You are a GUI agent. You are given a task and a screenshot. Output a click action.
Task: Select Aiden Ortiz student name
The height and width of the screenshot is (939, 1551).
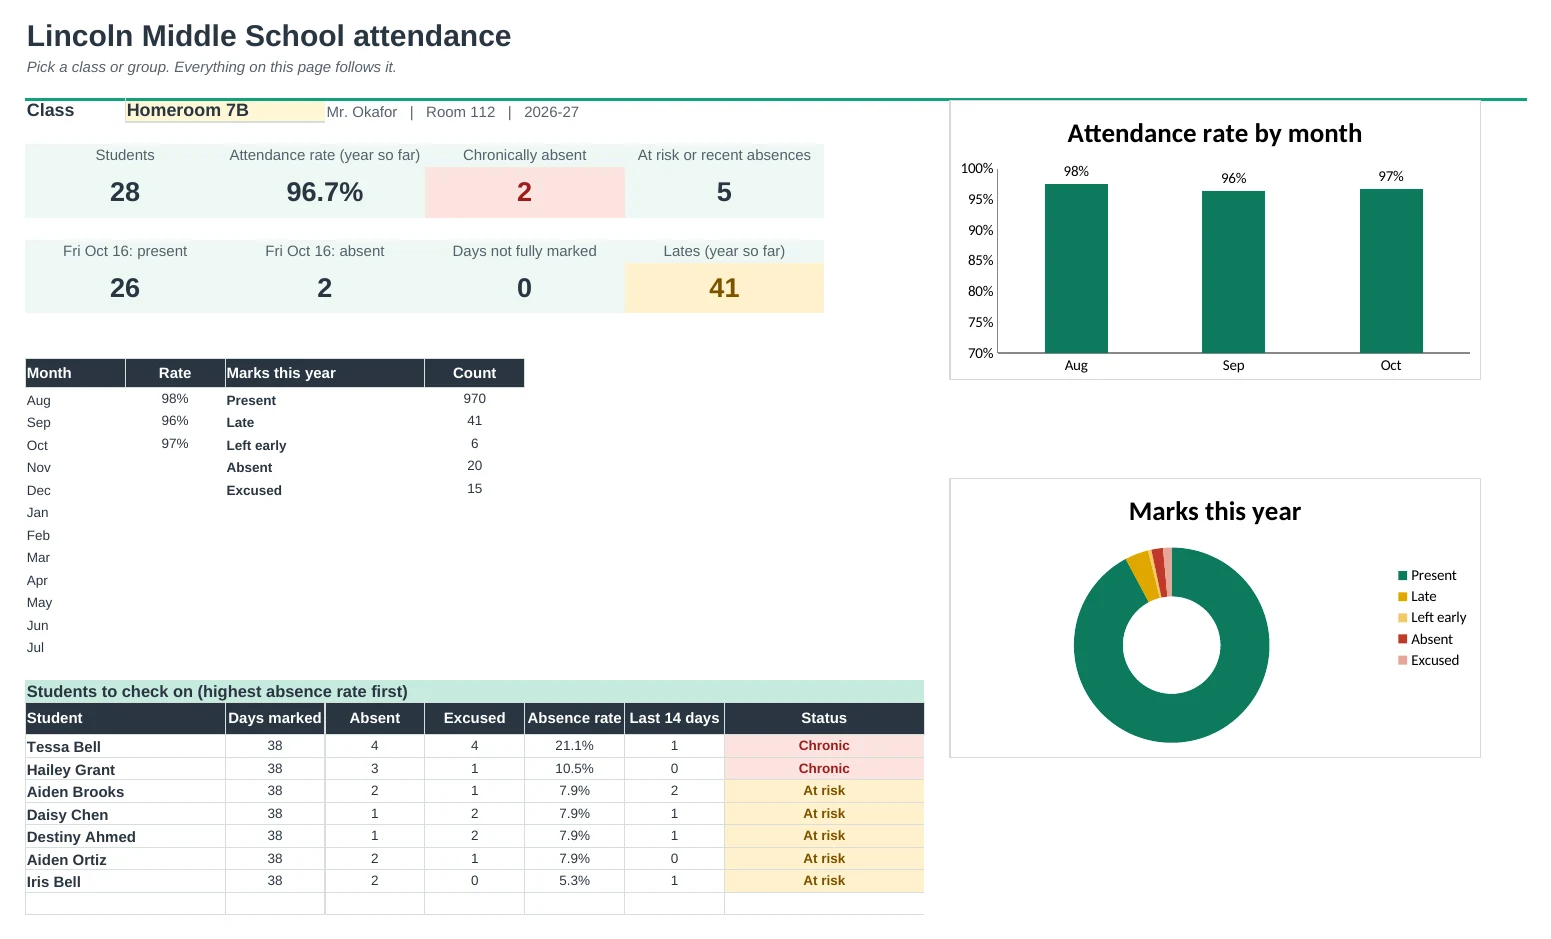67,860
